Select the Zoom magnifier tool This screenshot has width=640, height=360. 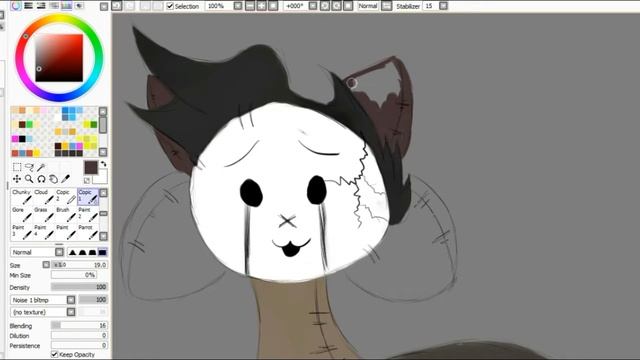tap(29, 179)
